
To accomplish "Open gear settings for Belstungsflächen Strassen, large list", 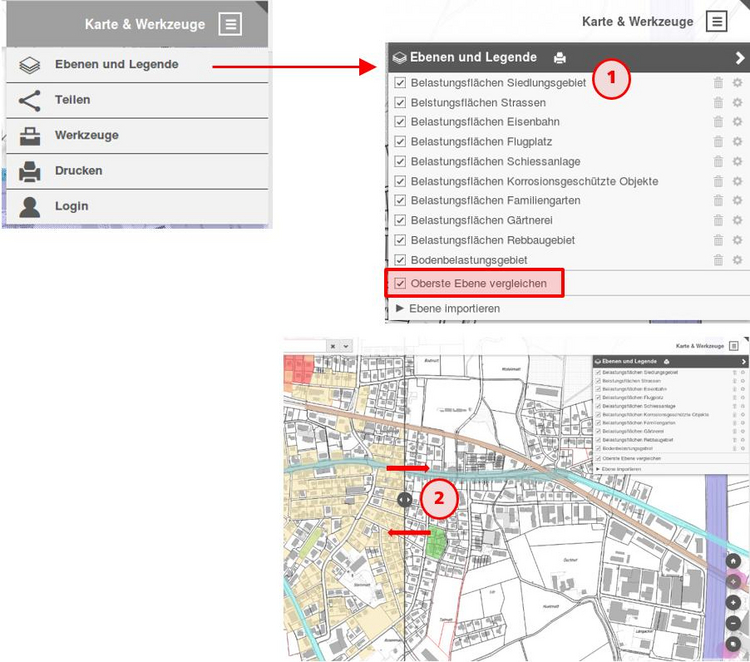I will click(x=737, y=102).
